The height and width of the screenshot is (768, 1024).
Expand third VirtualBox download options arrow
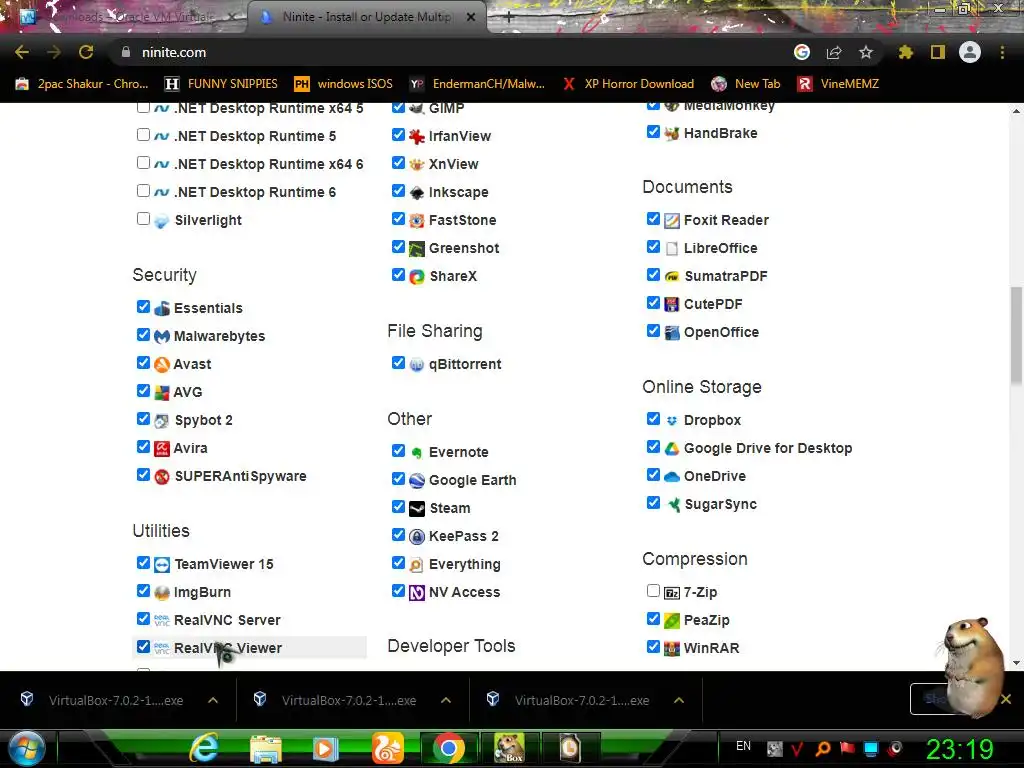[679, 700]
